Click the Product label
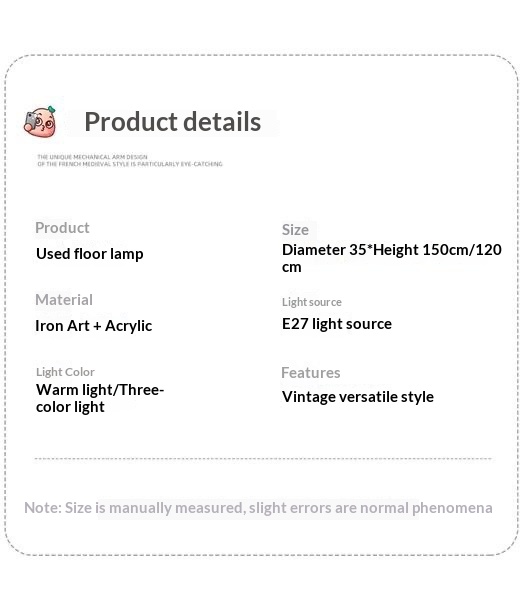This screenshot has height=593, width=525. [62, 228]
